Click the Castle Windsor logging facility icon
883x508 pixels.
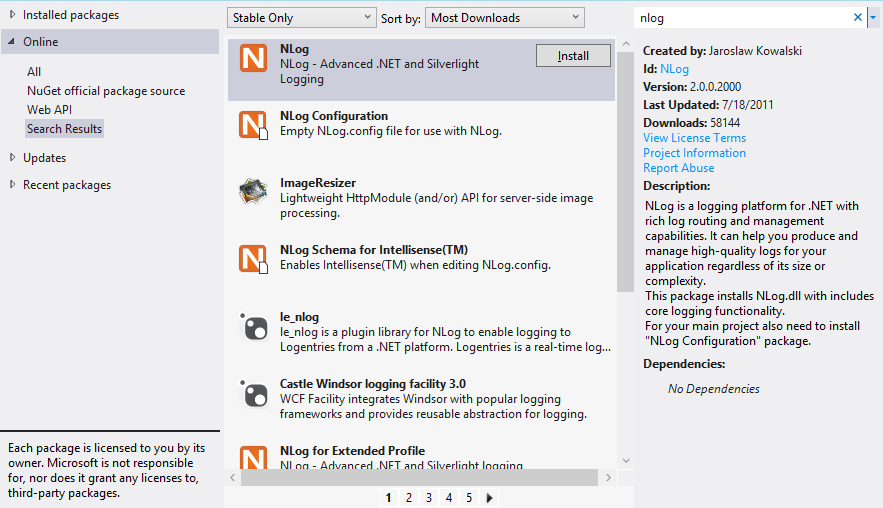tap(253, 393)
